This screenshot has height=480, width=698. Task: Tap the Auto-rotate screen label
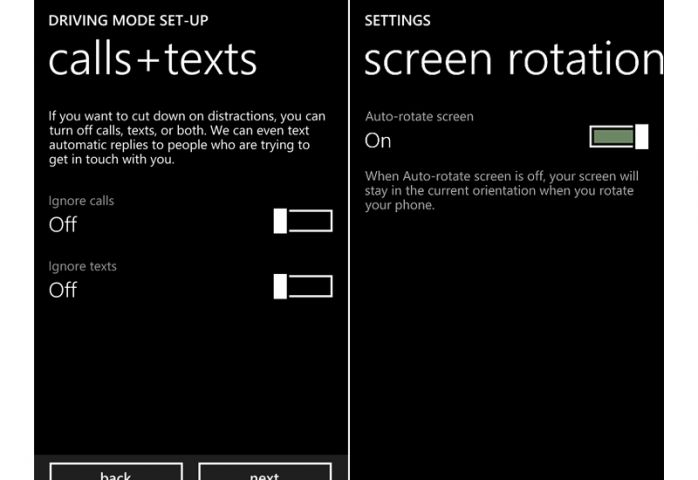coord(419,117)
